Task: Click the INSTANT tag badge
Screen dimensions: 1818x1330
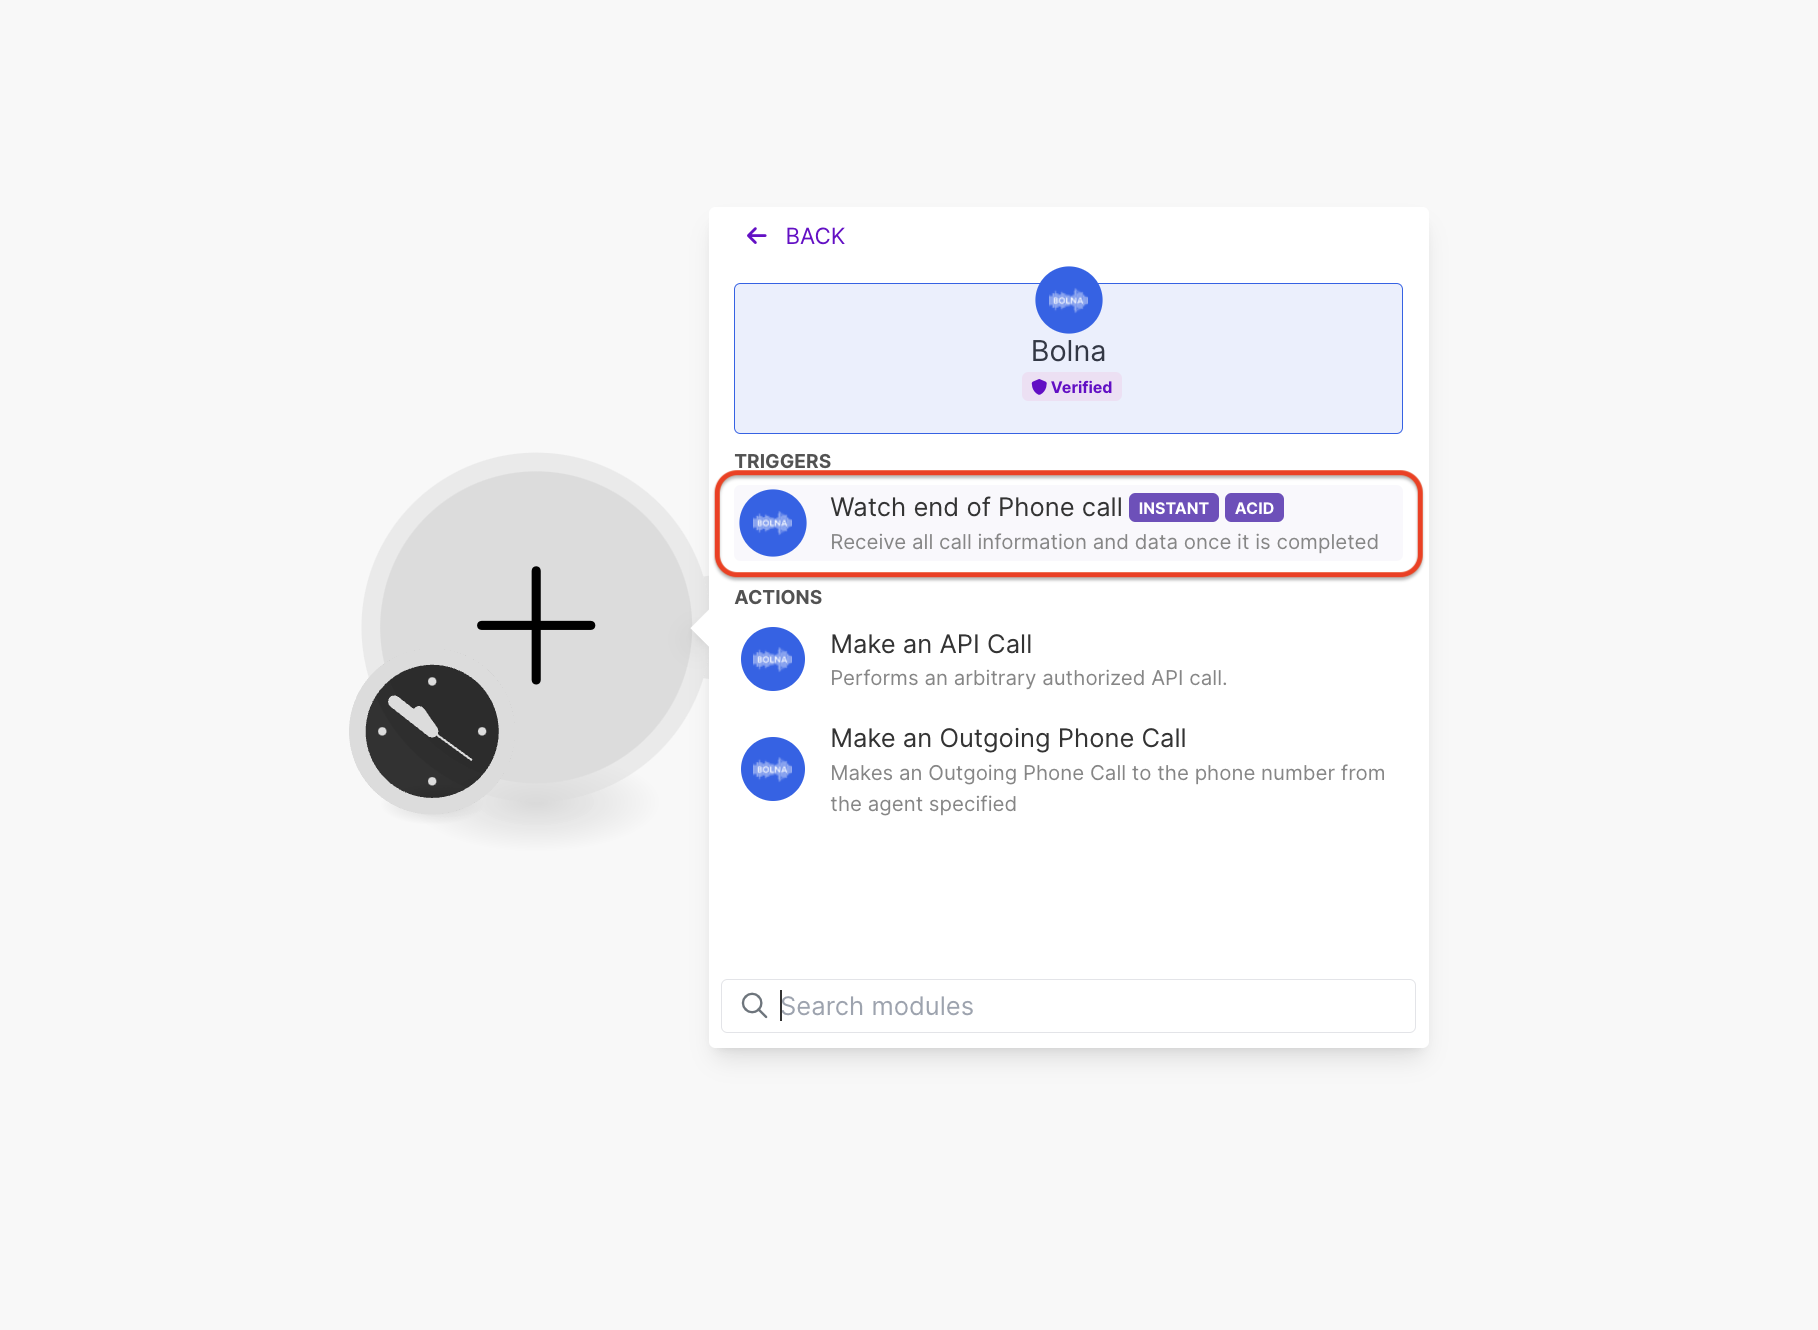Action: (x=1173, y=508)
